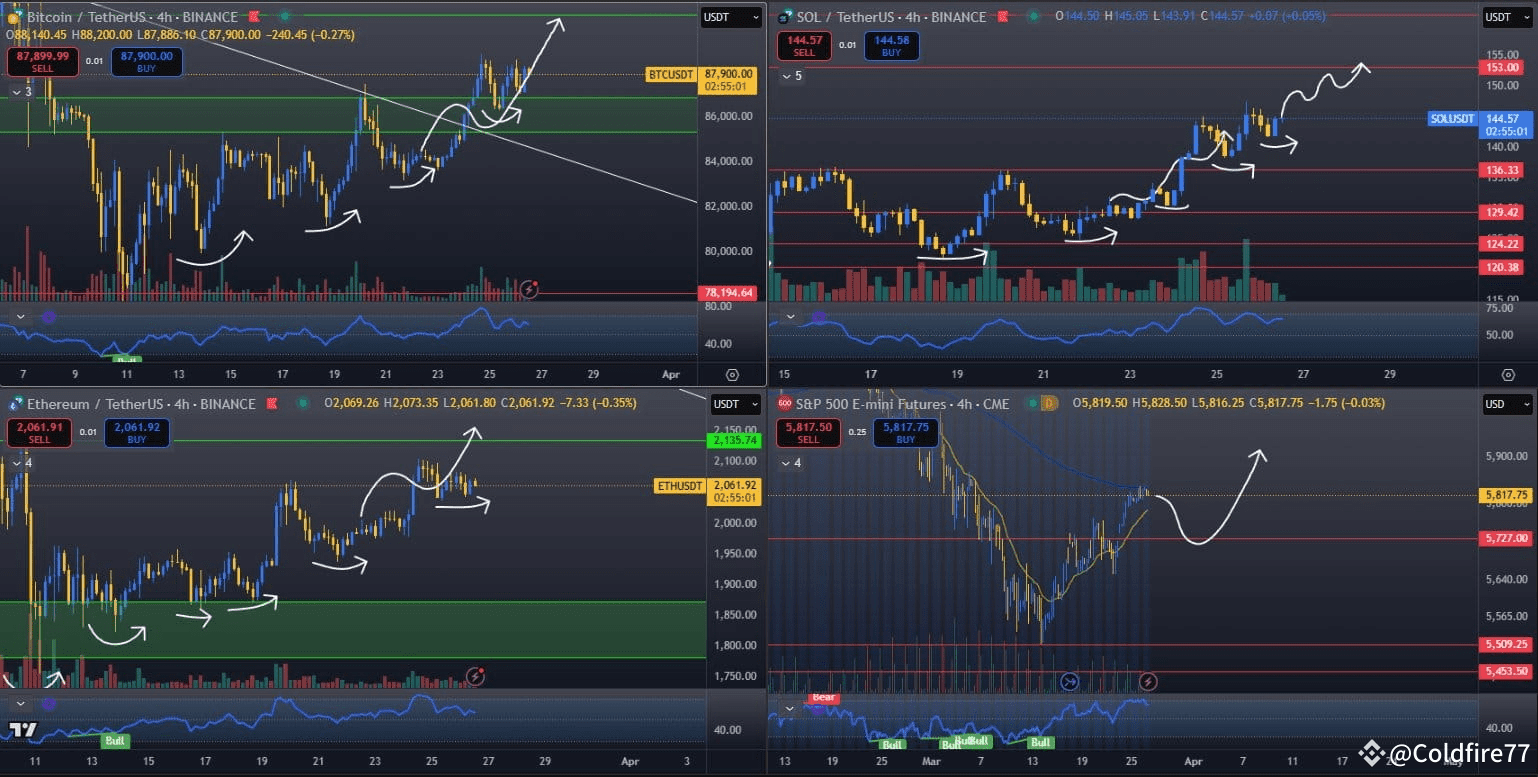The height and width of the screenshot is (777, 1538).
Task: Click the lightning event icon on Ethereum chart
Action: (476, 676)
